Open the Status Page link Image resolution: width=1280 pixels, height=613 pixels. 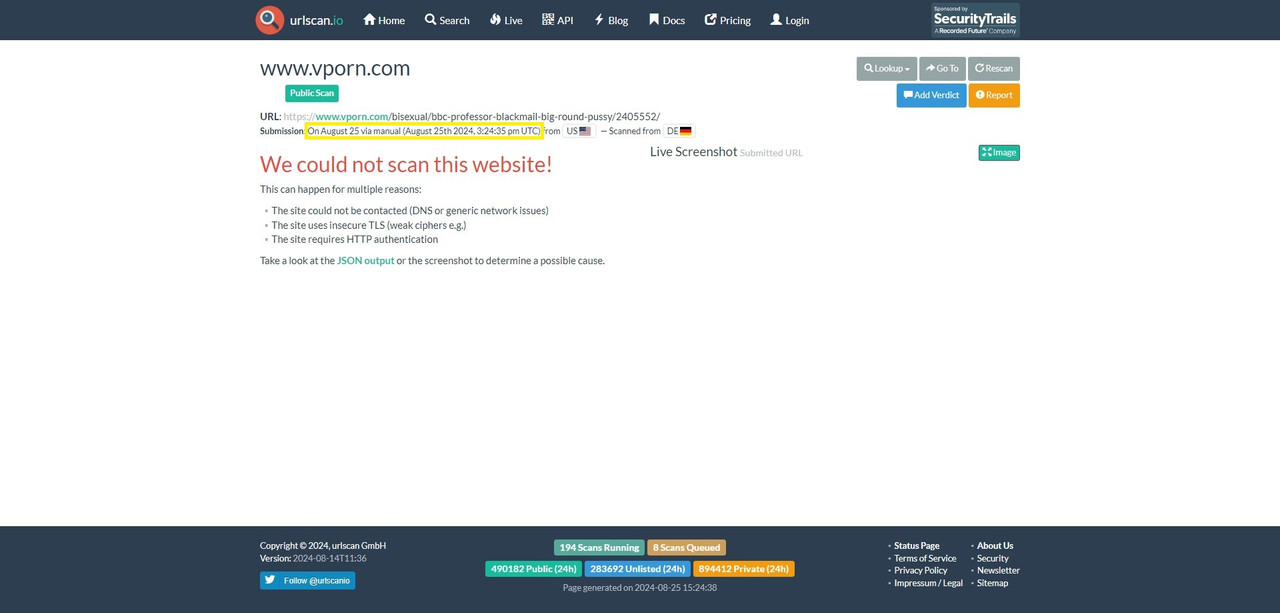click(916, 546)
